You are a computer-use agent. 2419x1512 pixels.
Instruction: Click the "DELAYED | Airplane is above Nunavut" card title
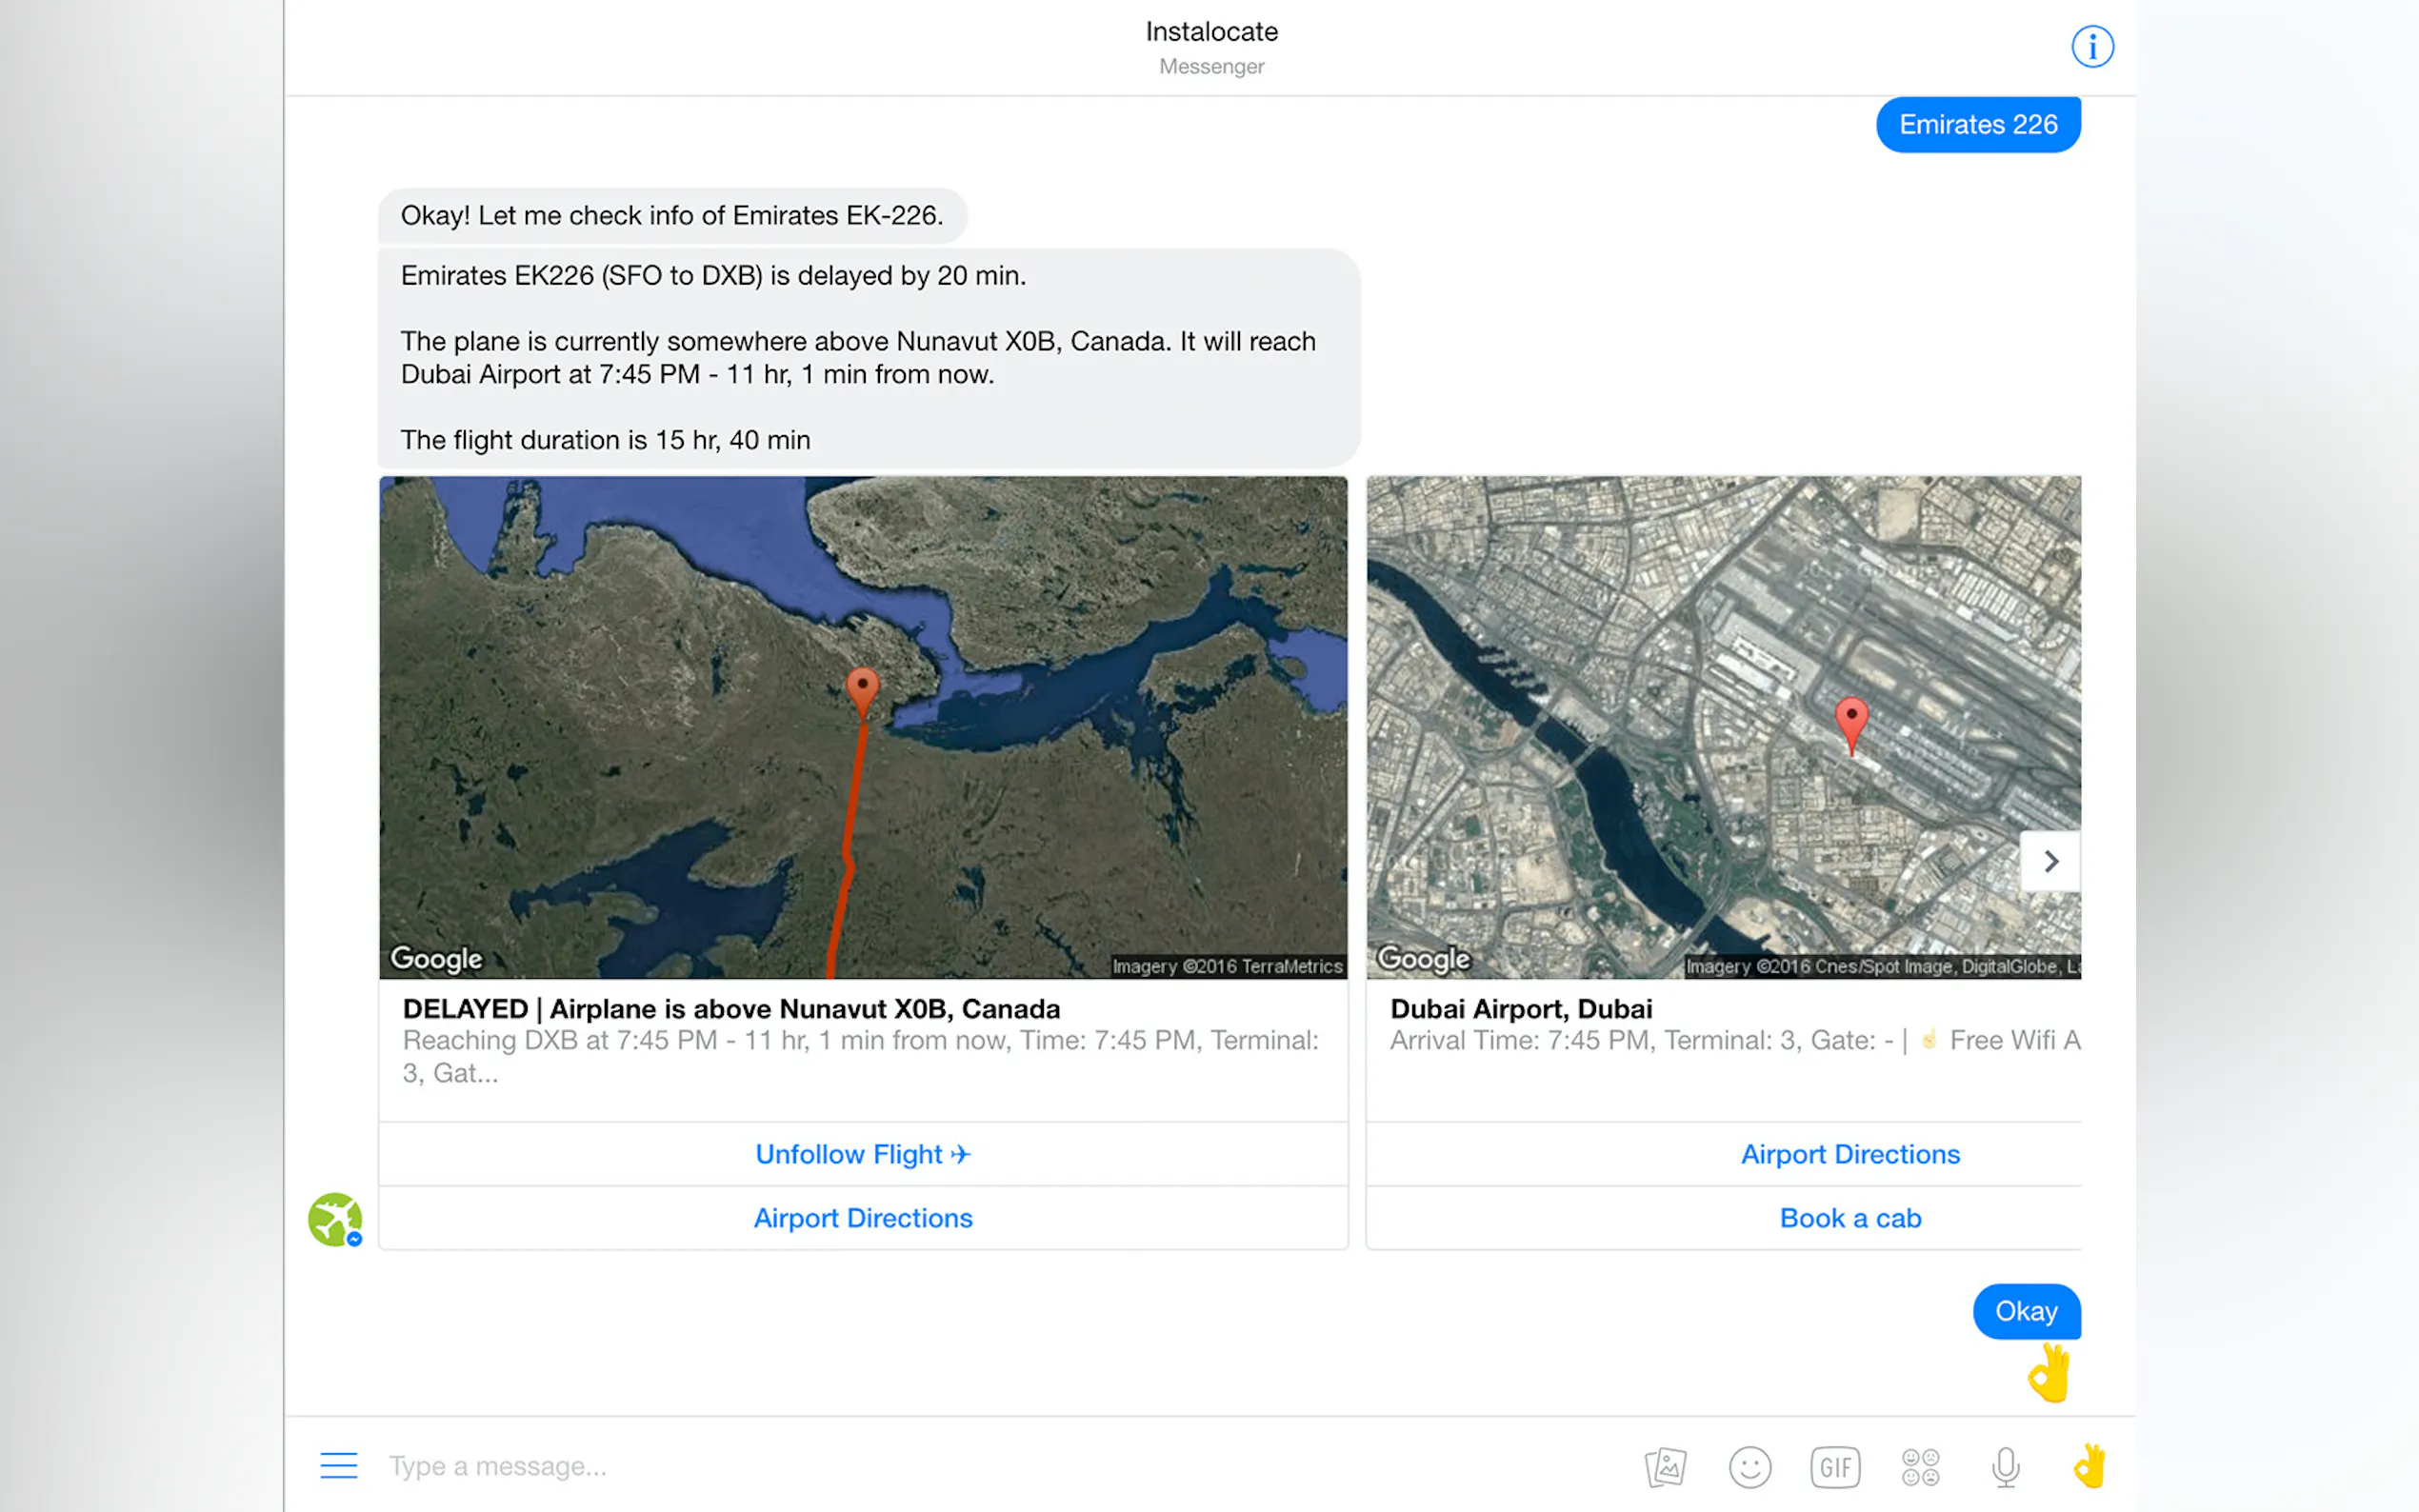coord(731,1009)
